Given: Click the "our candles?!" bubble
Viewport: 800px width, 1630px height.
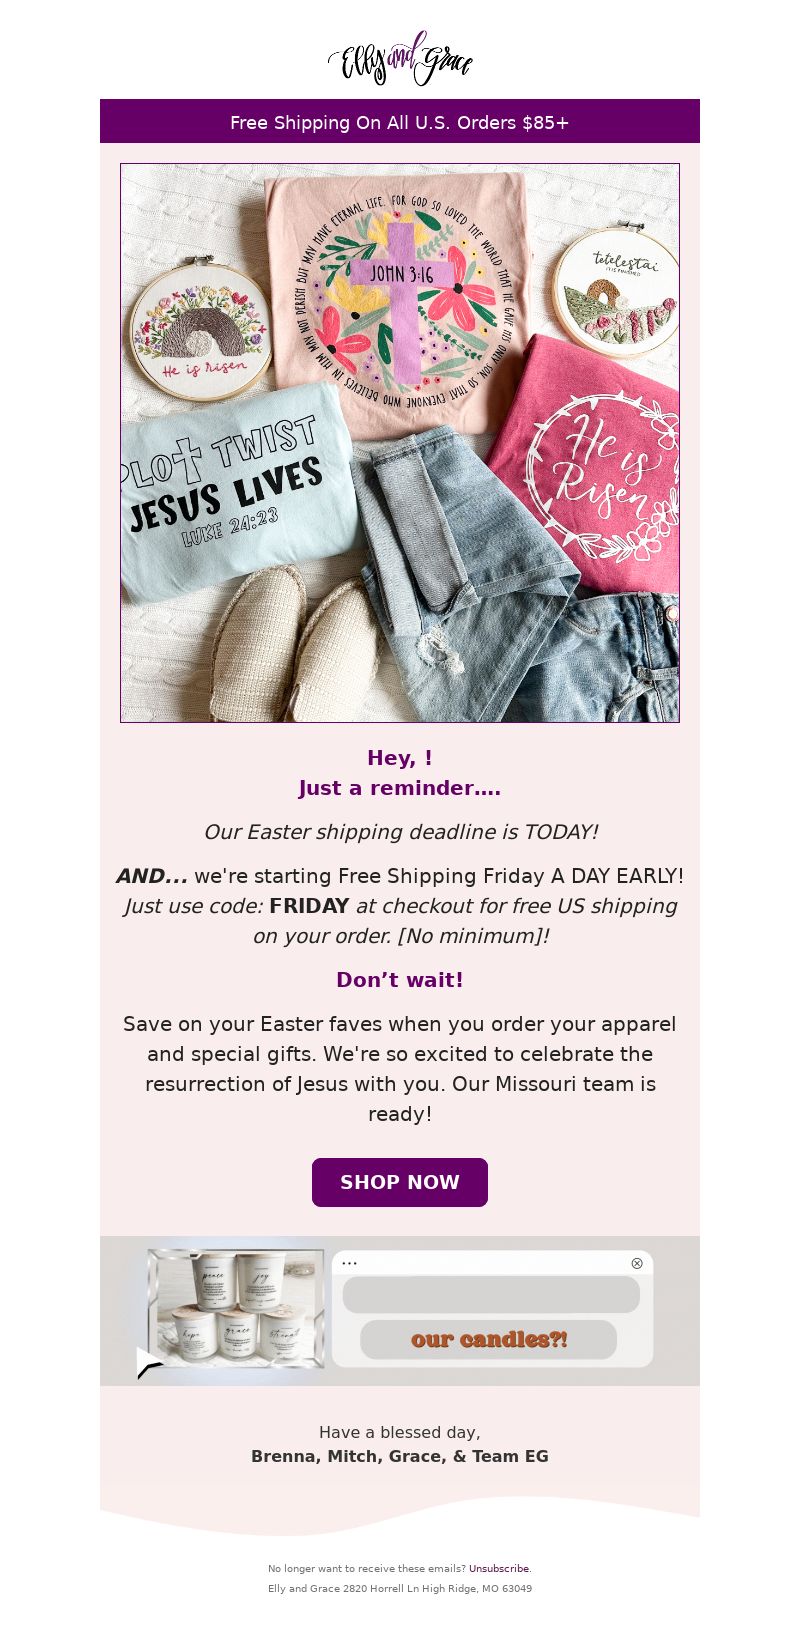Looking at the screenshot, I should 489,1339.
